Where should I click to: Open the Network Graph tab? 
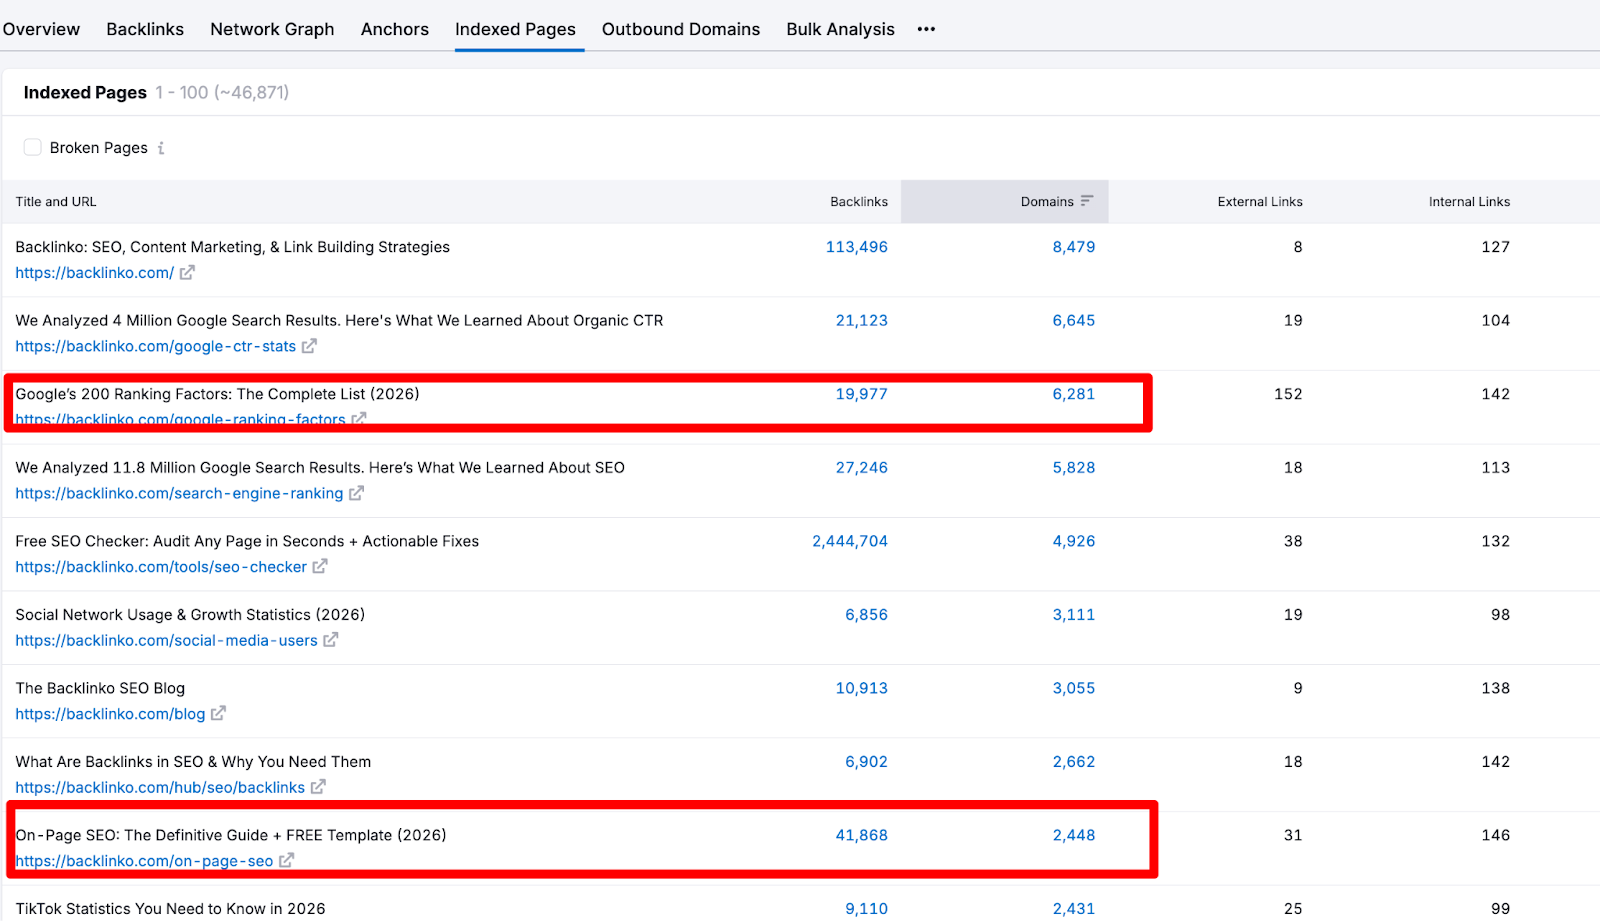(272, 29)
